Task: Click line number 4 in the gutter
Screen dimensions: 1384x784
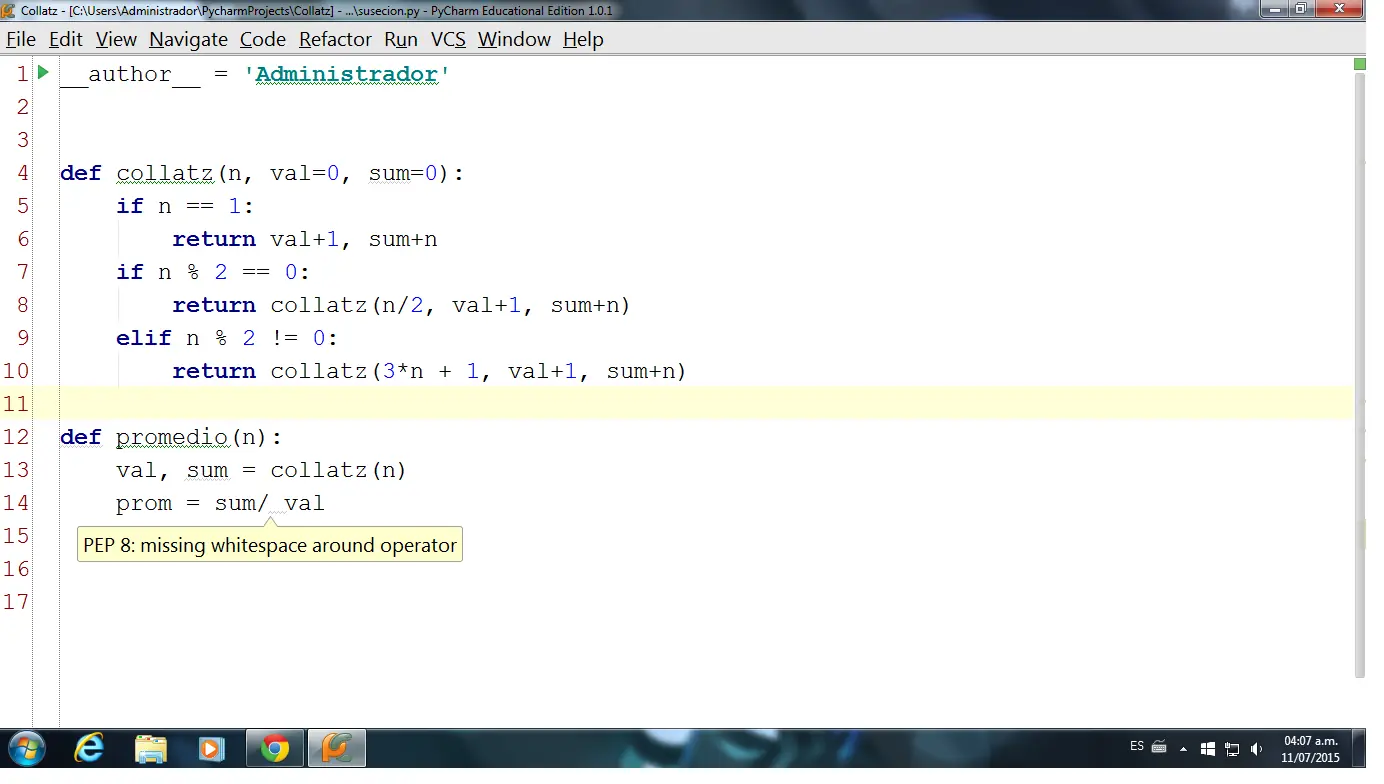Action: [22, 173]
